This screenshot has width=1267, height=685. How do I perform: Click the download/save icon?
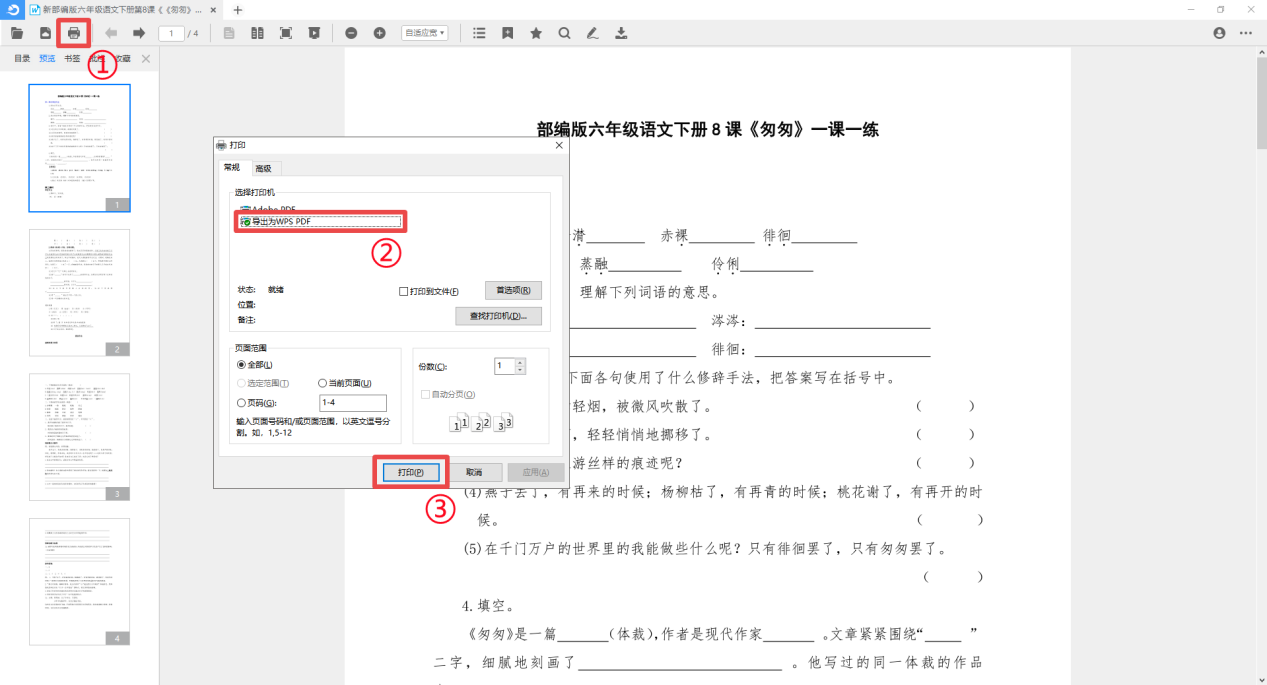[620, 32]
